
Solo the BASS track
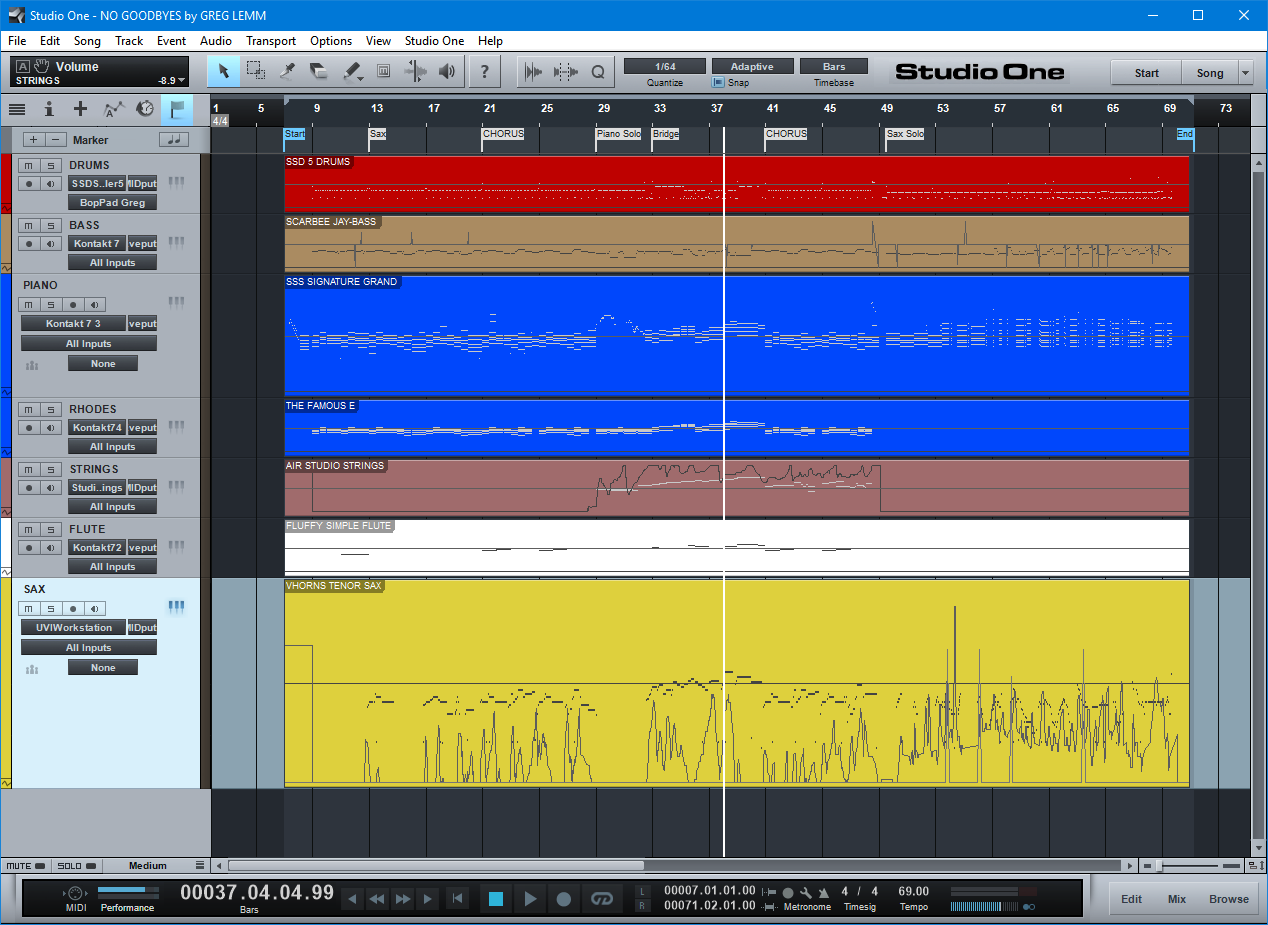tap(50, 225)
